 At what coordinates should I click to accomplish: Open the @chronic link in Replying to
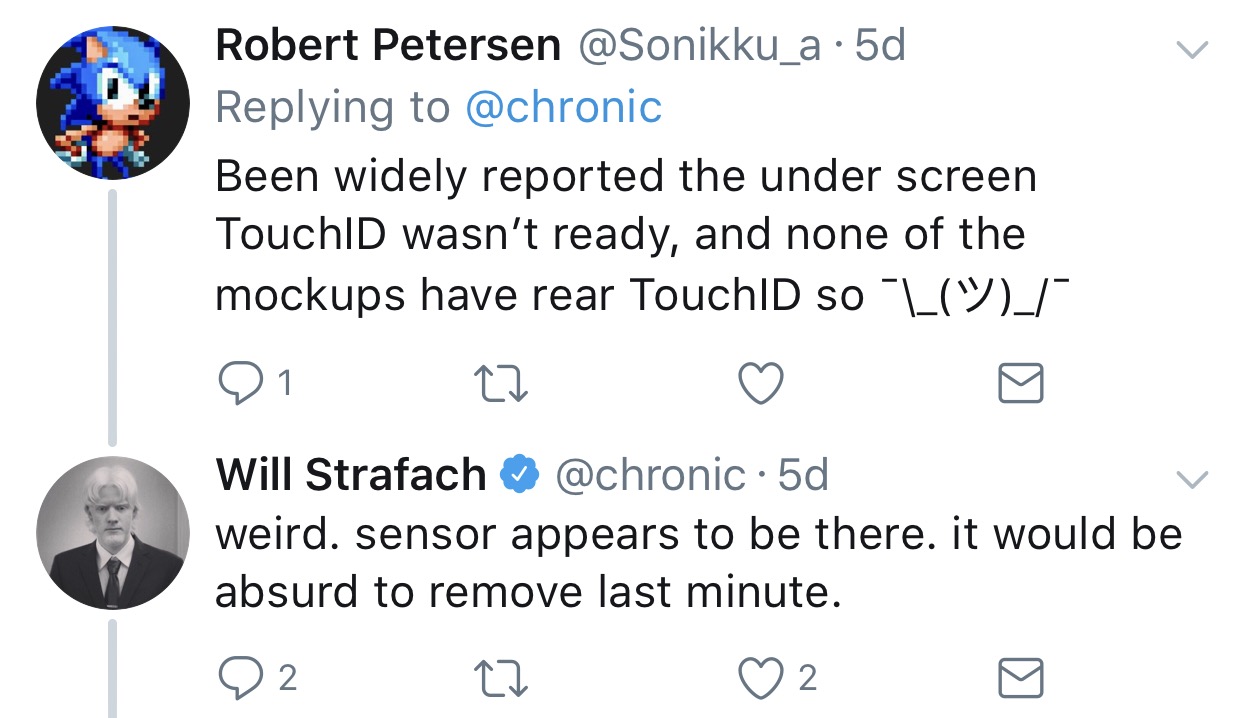[563, 107]
